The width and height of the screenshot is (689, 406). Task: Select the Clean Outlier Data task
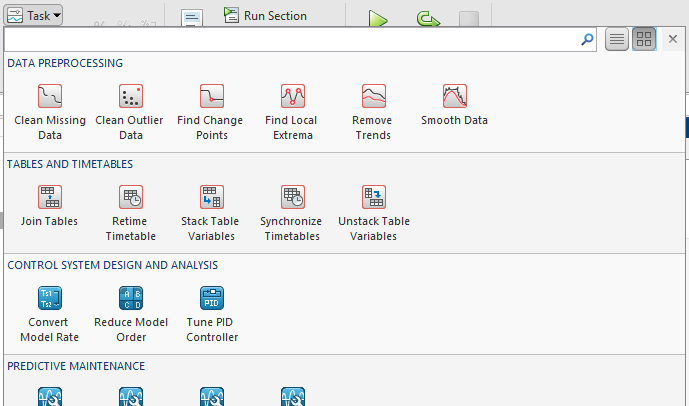[131, 112]
